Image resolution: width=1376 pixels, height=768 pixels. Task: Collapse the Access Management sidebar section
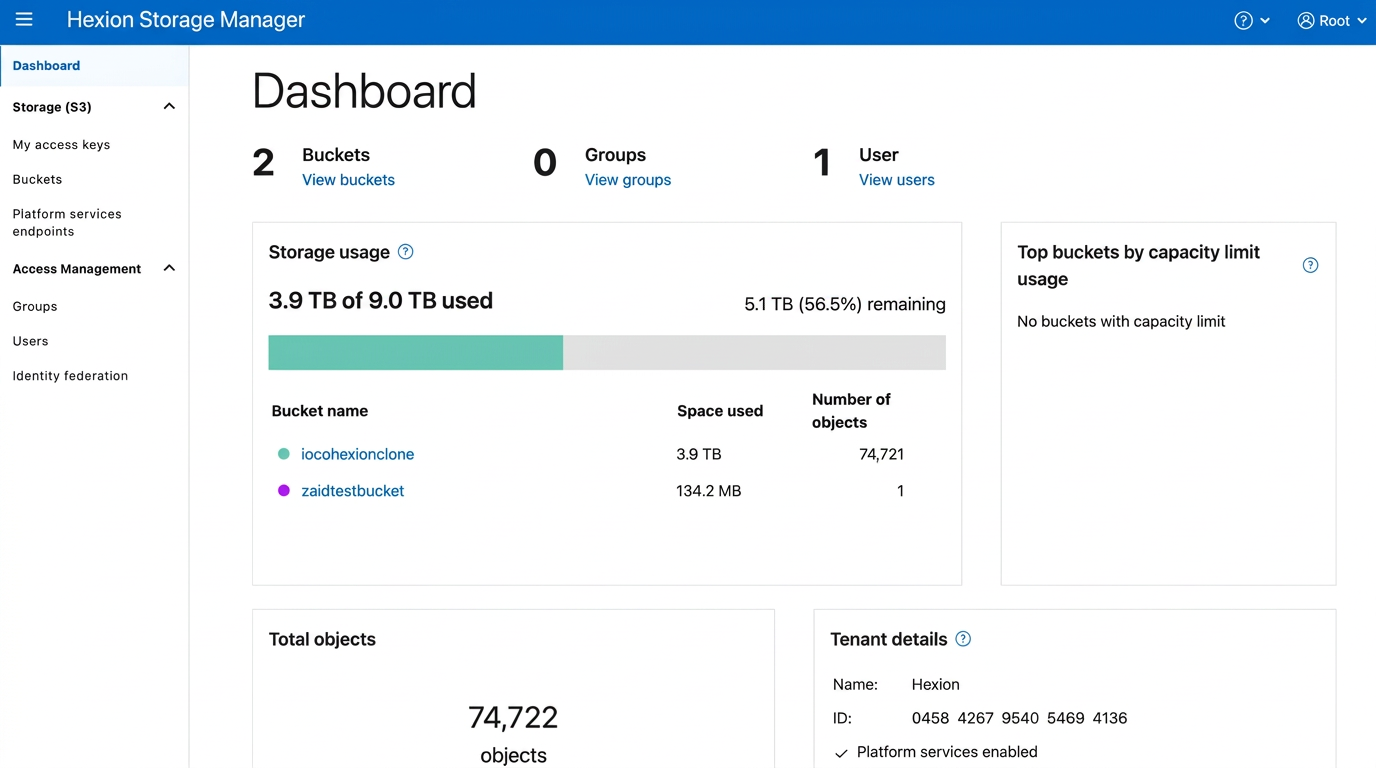point(169,269)
